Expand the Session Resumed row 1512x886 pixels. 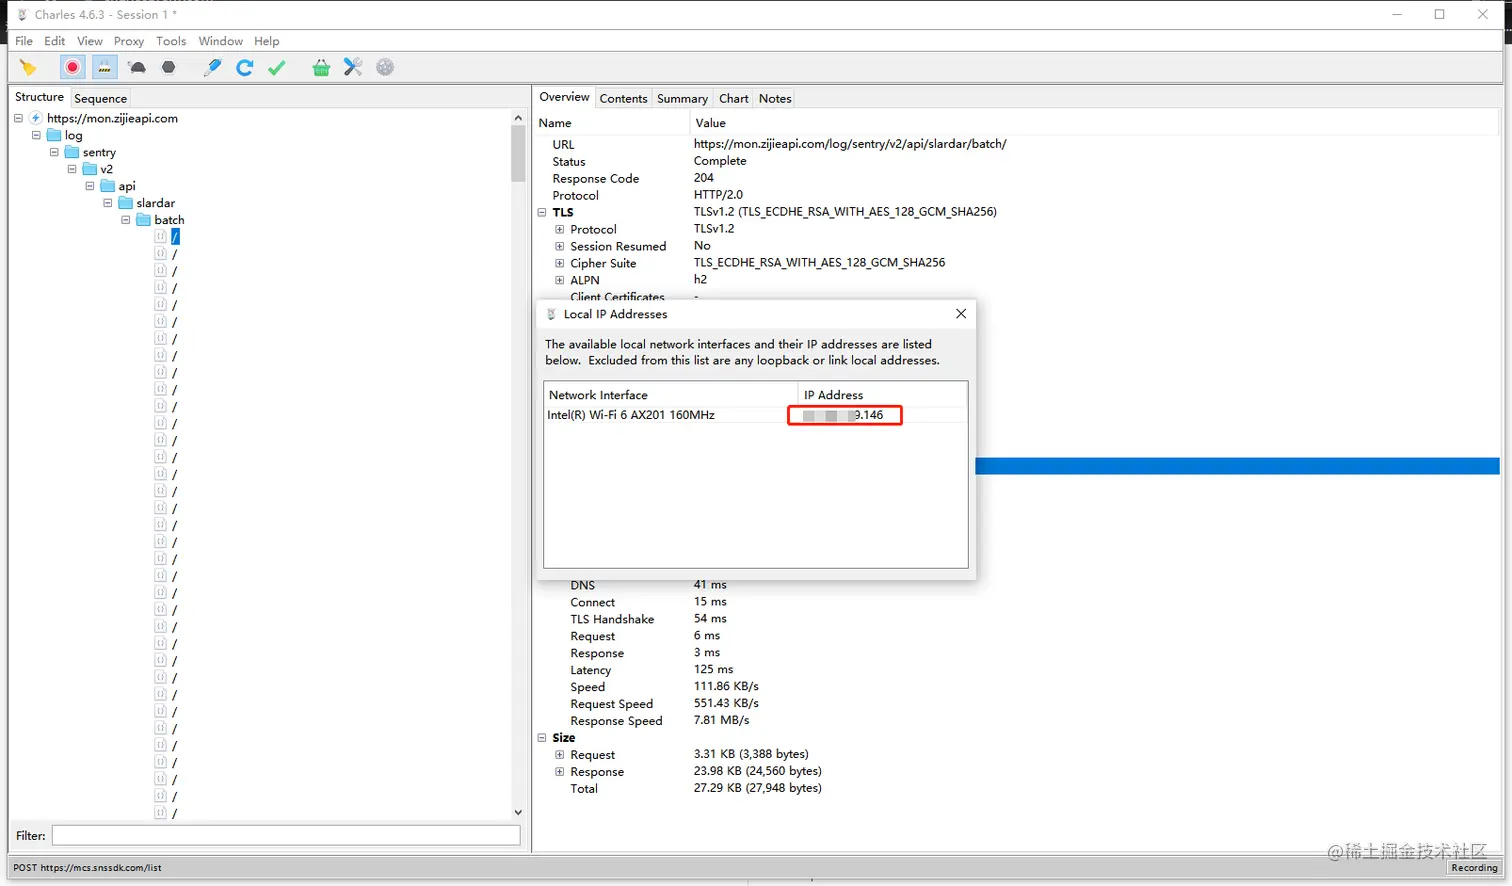click(560, 246)
